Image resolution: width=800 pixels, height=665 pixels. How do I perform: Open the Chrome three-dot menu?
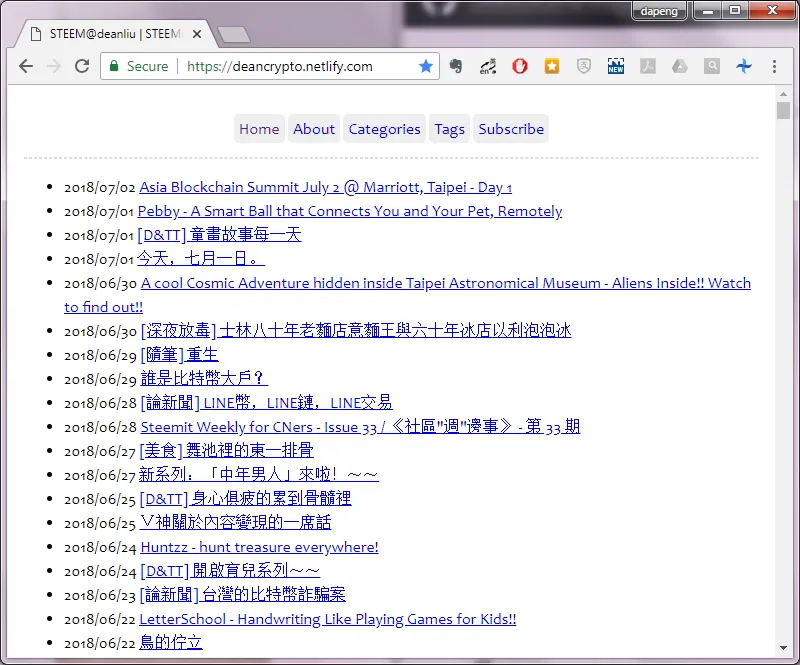[x=774, y=66]
